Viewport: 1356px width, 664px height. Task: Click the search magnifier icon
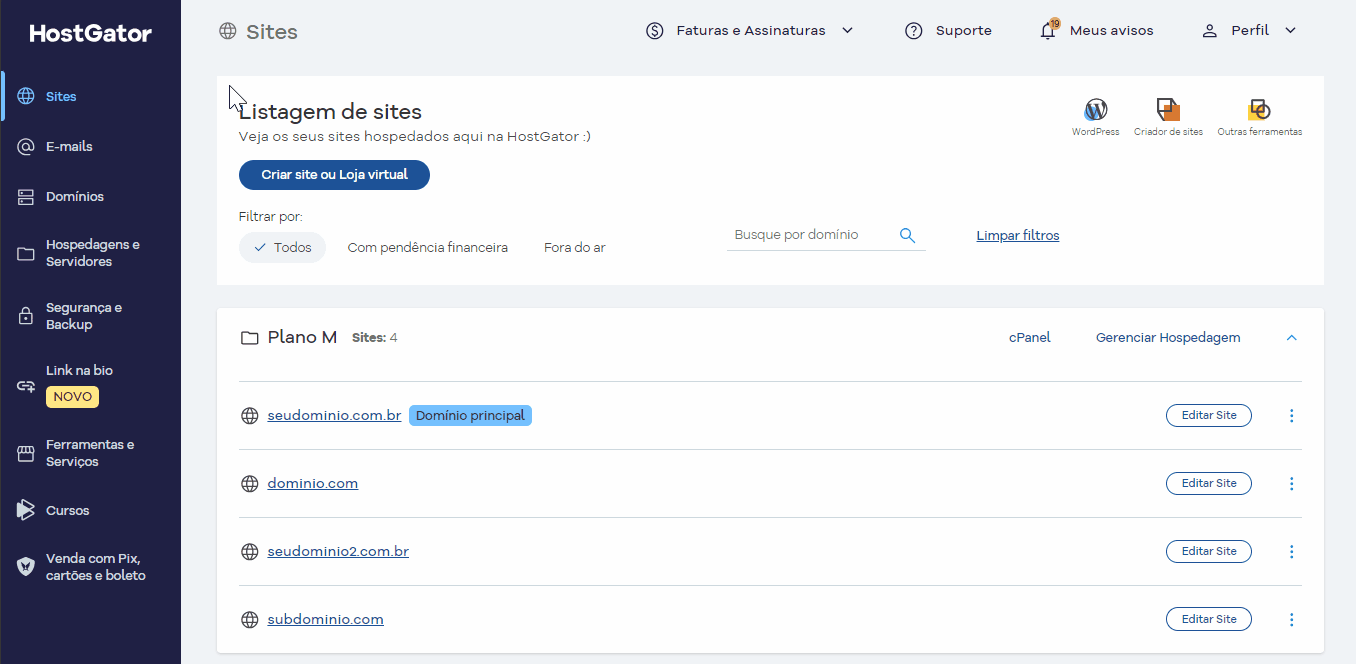click(907, 235)
